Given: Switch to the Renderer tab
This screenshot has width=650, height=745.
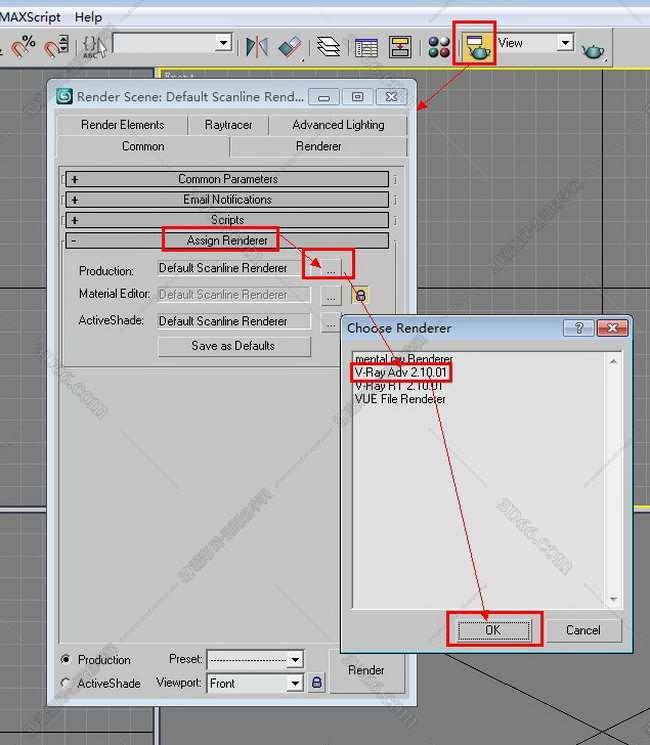Looking at the screenshot, I should click(318, 146).
